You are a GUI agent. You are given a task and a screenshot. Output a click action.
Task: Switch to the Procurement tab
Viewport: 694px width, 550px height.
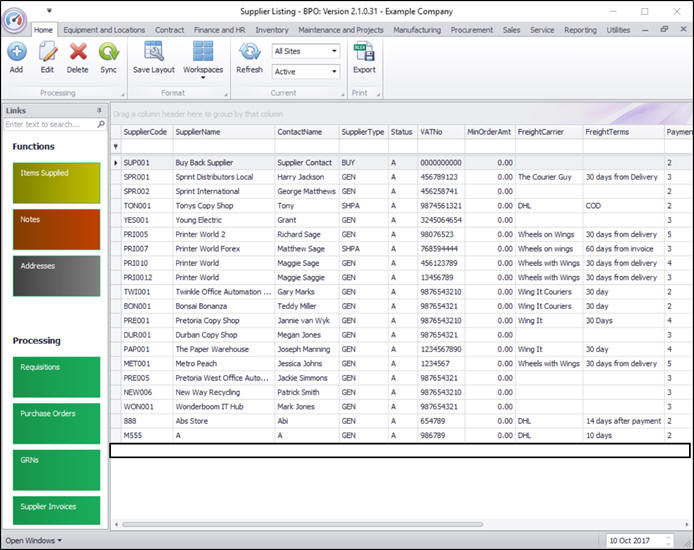point(471,30)
